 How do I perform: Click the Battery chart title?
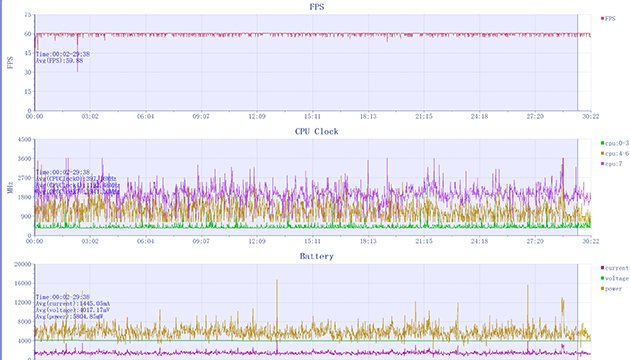point(317,256)
